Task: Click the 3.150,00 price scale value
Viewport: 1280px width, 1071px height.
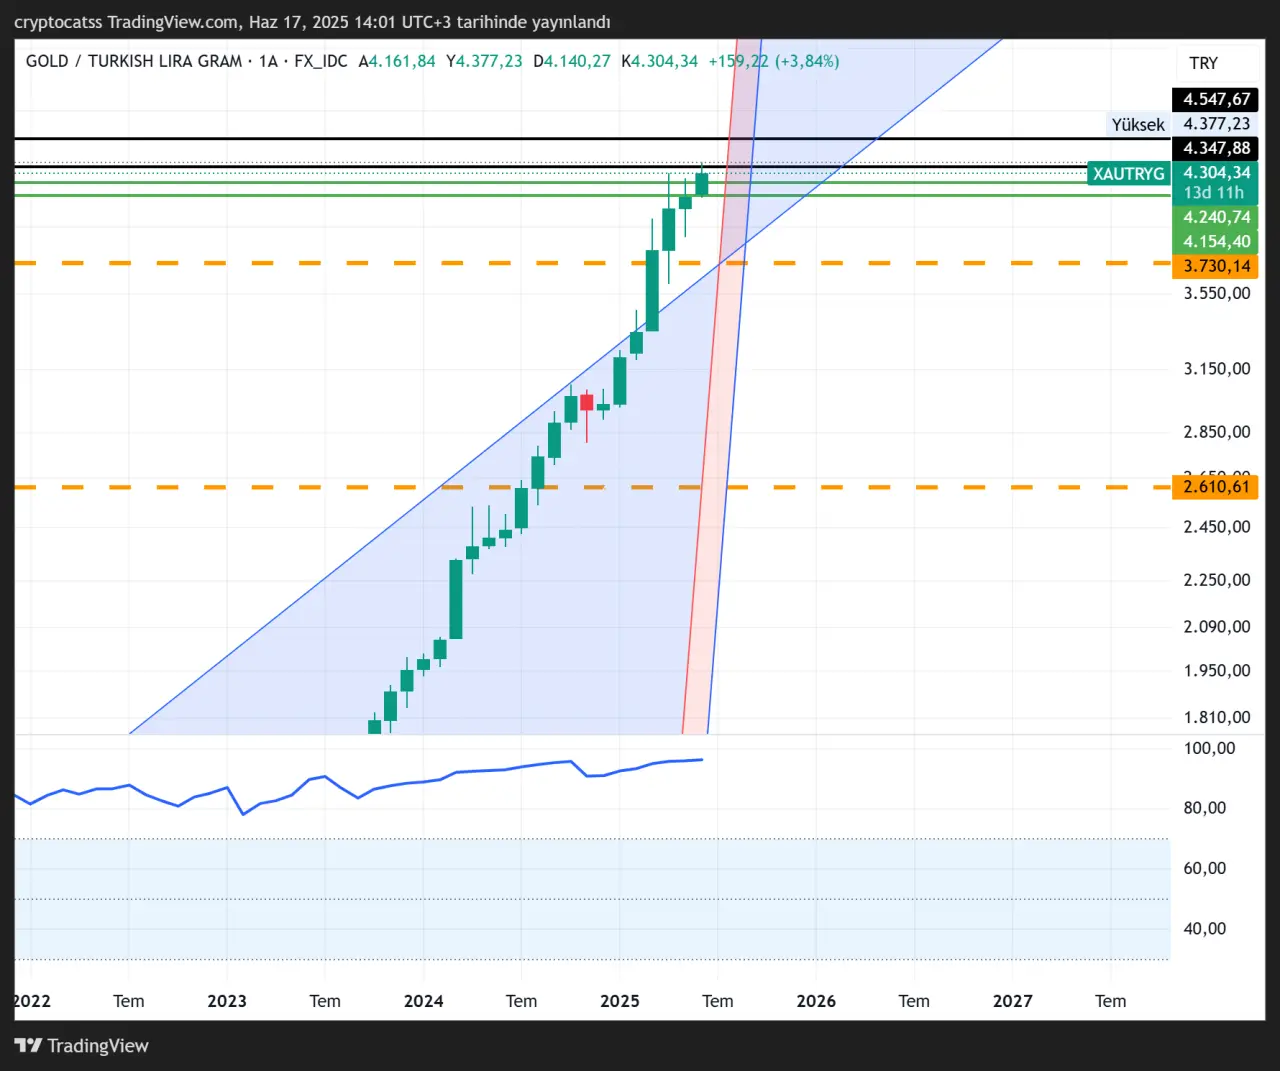Action: 1216,369
